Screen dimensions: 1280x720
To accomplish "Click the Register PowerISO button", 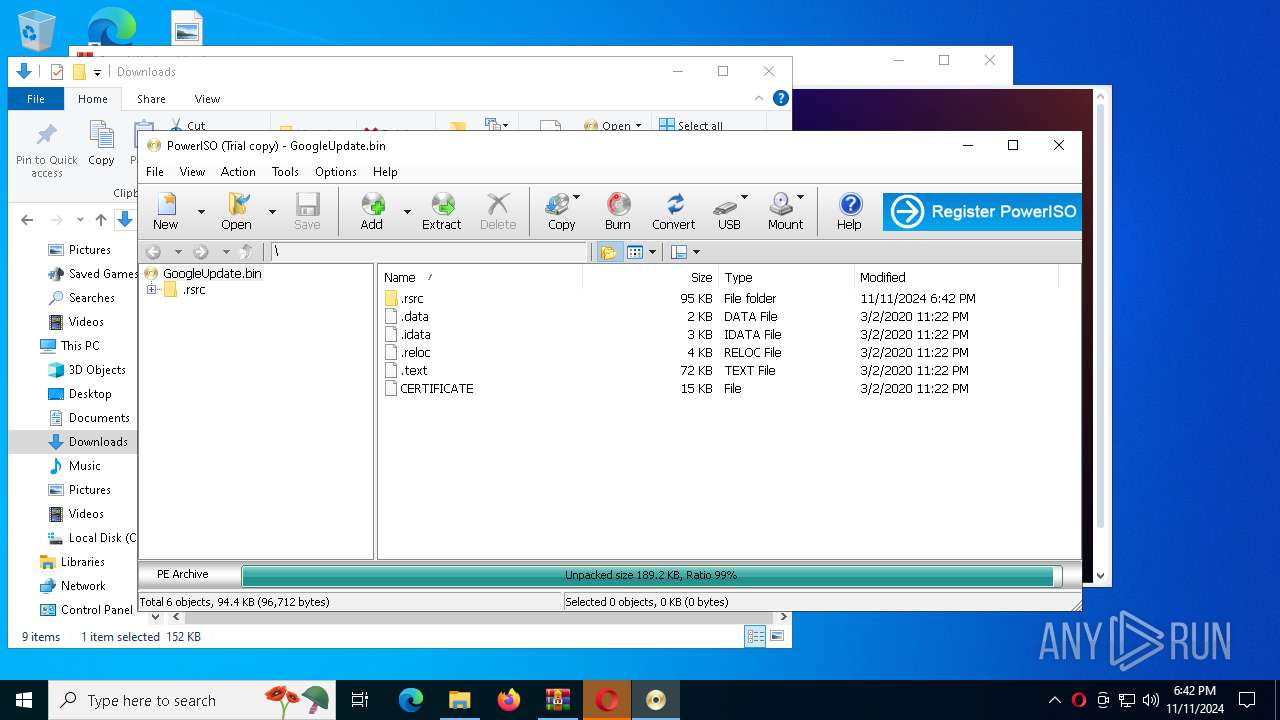I will coord(982,212).
